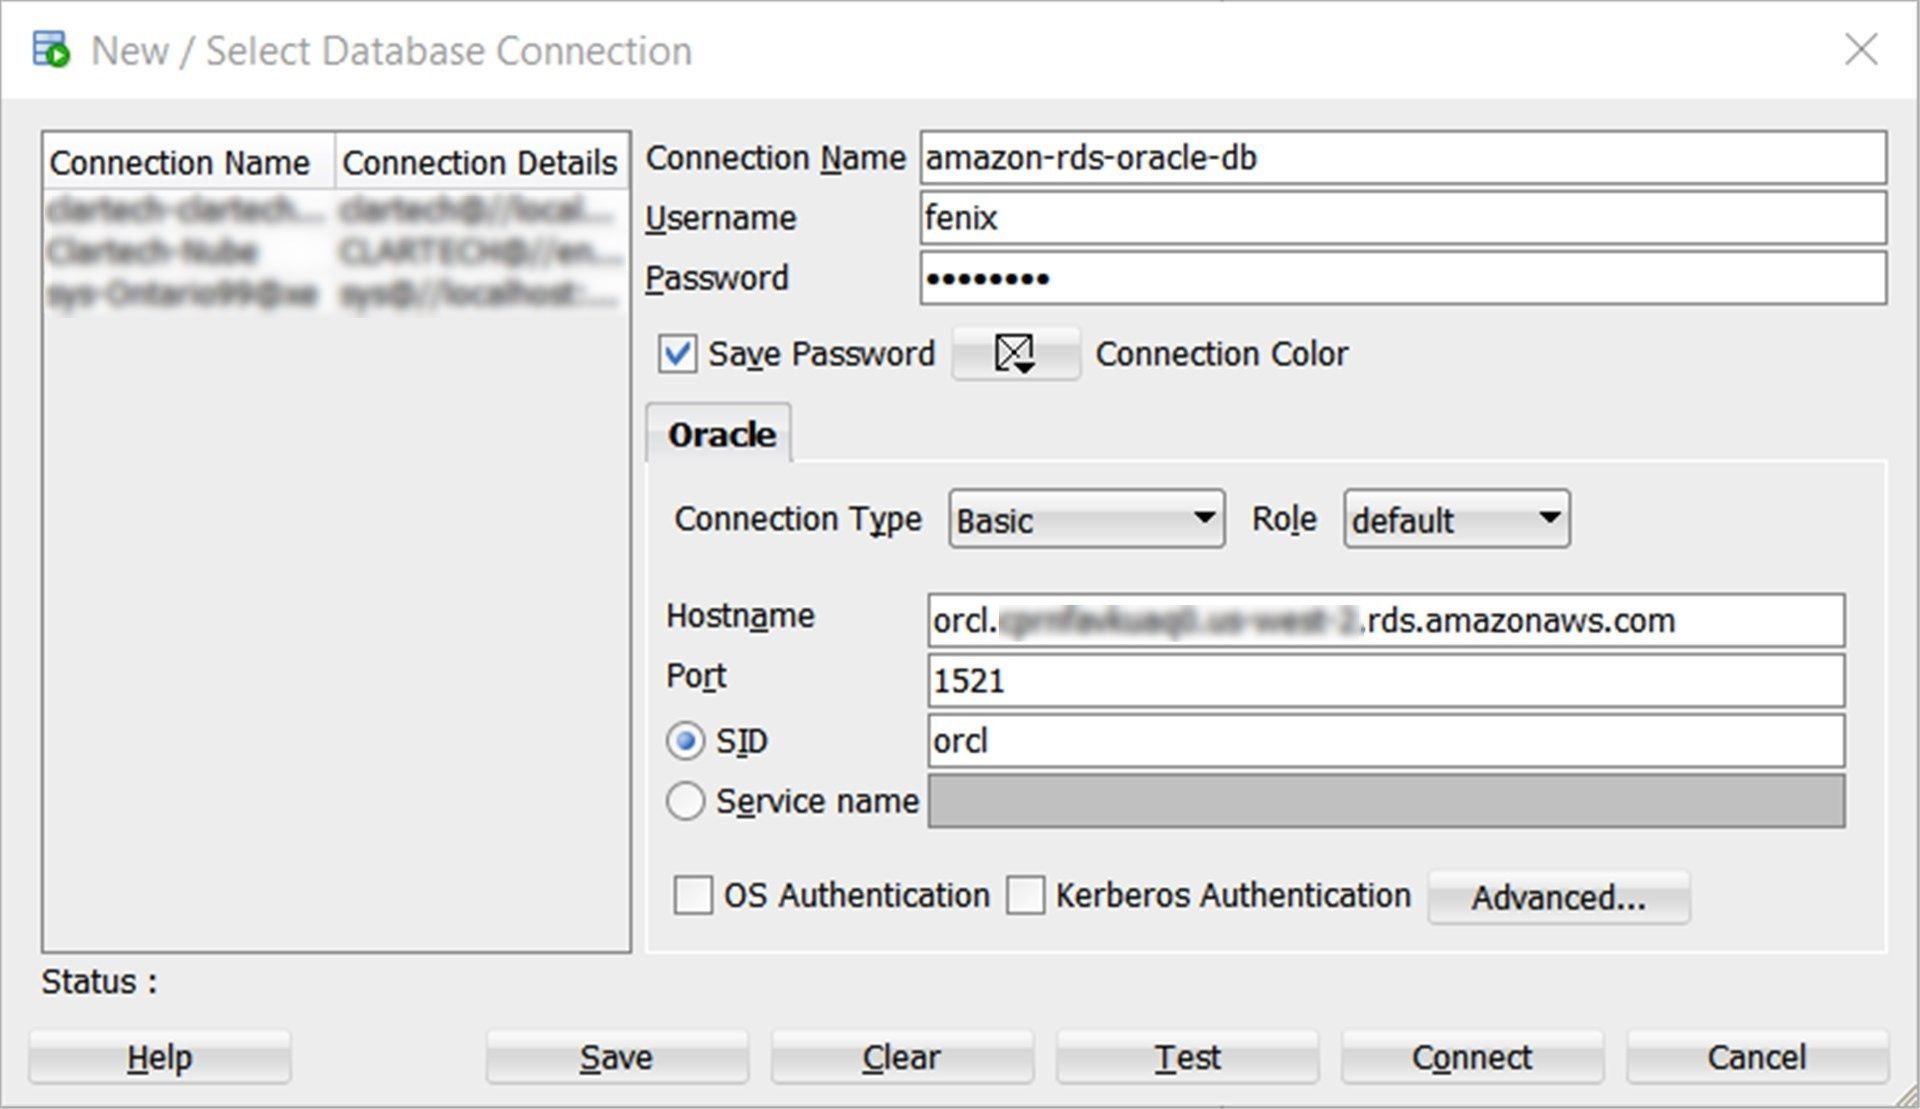Screen dimensions: 1920x1109
Task: Click the Status label
Action: pos(99,982)
